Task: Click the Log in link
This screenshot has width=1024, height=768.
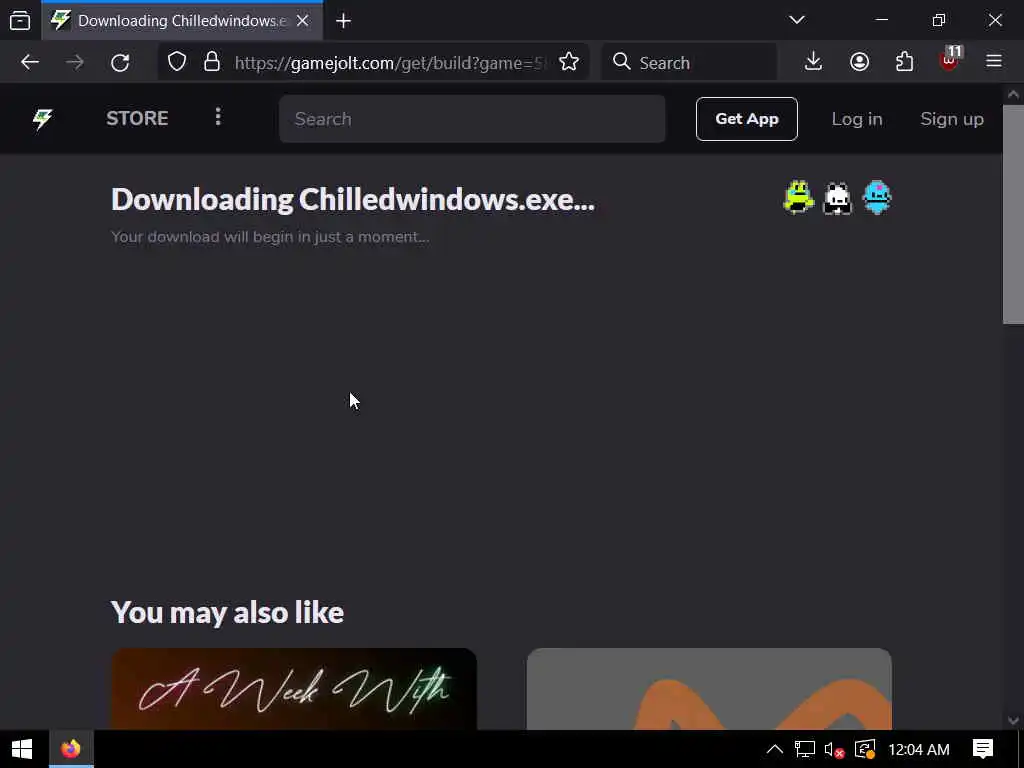Action: tap(857, 119)
